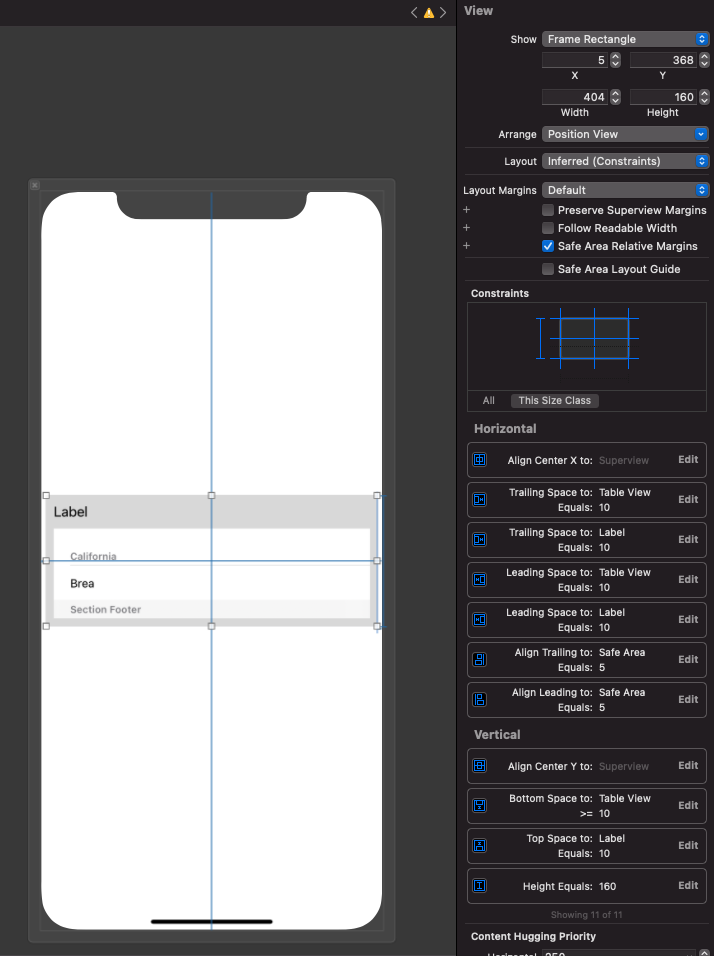The height and width of the screenshot is (956, 714).
Task: Select the This Size Class tab
Action: coord(554,401)
